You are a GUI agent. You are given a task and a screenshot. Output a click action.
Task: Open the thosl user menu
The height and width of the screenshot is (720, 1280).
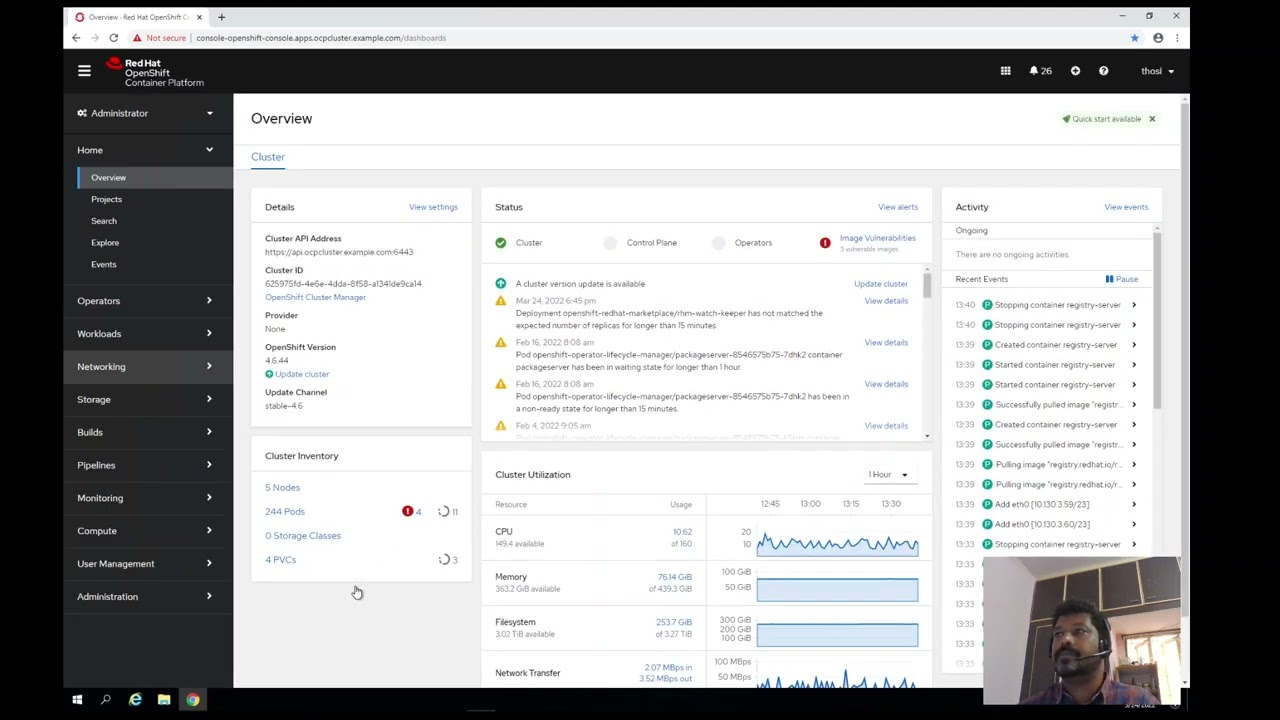(x=1158, y=71)
